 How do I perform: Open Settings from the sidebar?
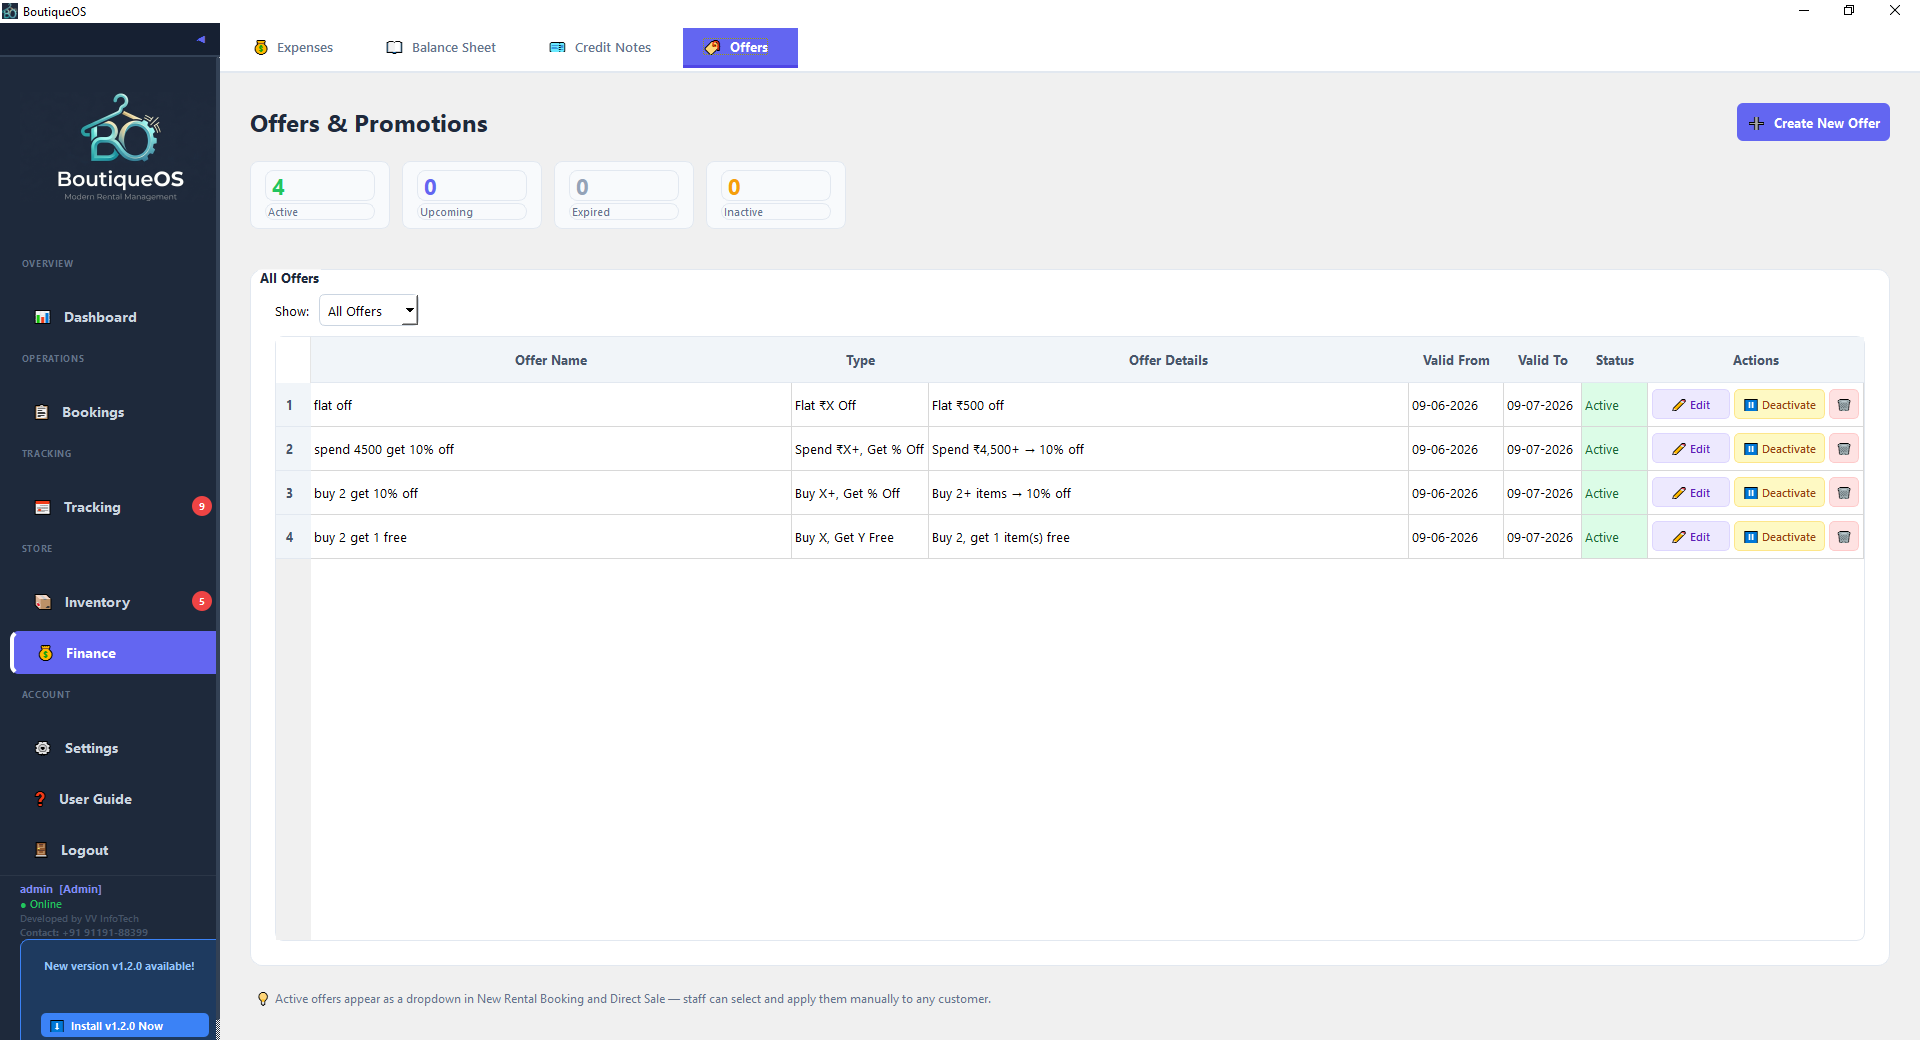tap(113, 748)
